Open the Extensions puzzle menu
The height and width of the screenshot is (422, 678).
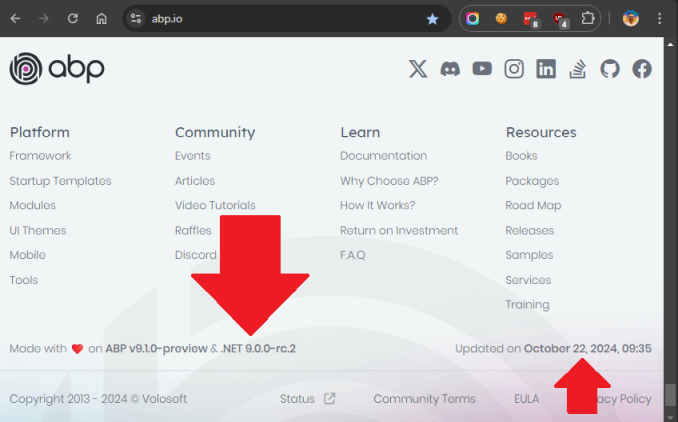coord(588,19)
